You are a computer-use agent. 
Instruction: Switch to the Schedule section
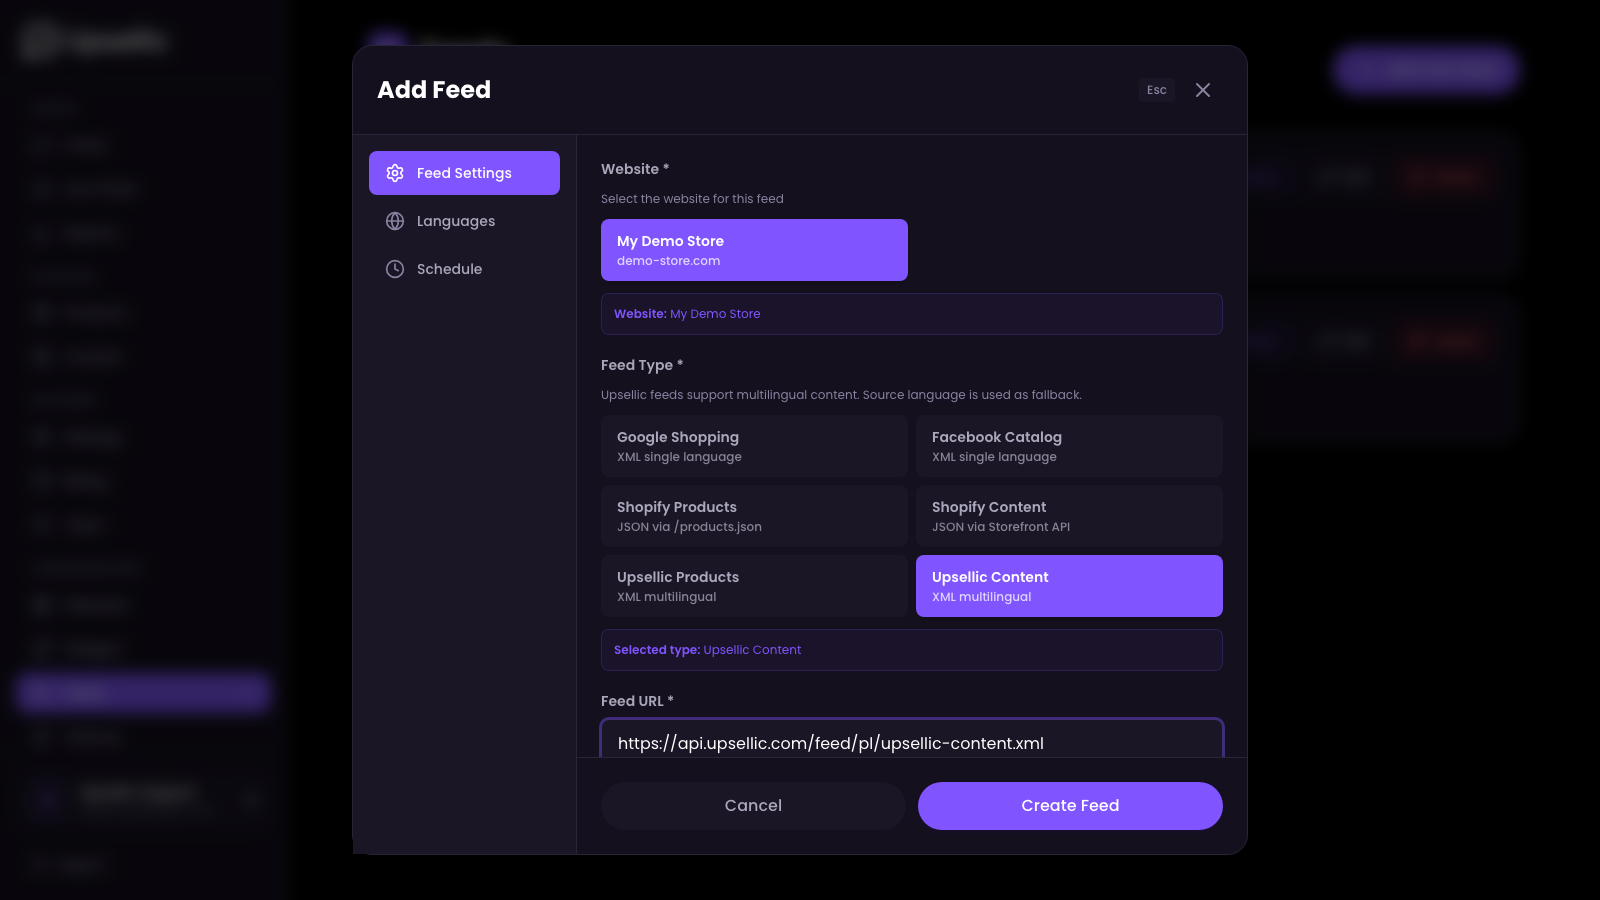pyautogui.click(x=449, y=269)
